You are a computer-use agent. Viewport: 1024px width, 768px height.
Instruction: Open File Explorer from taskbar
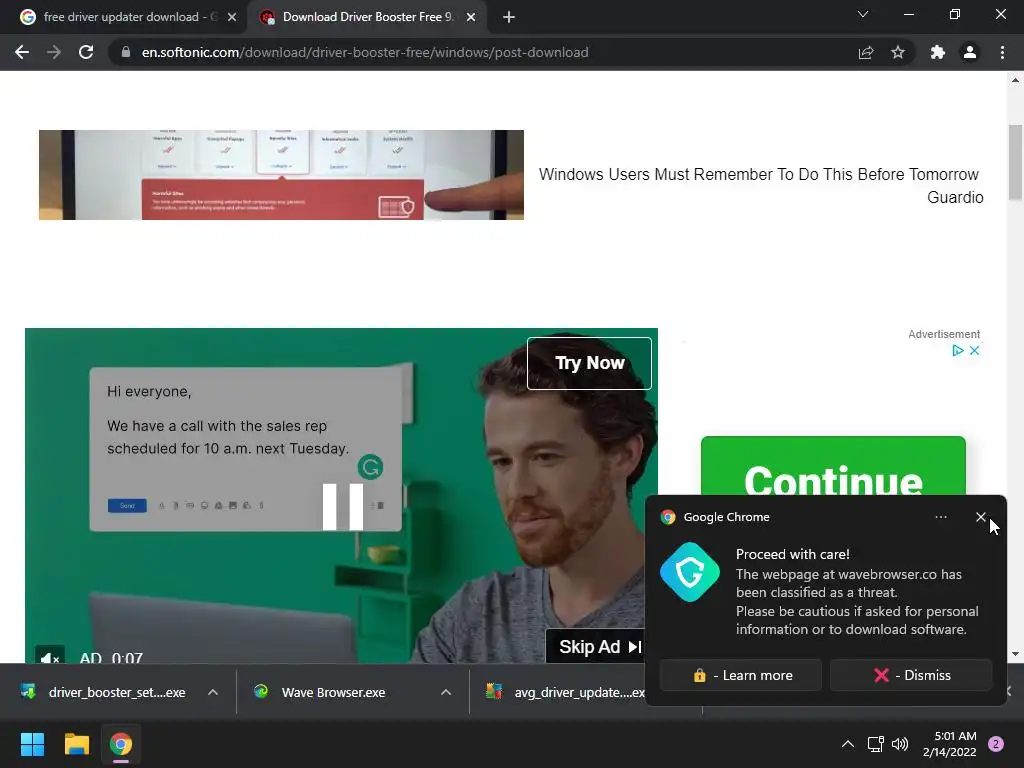pos(76,744)
